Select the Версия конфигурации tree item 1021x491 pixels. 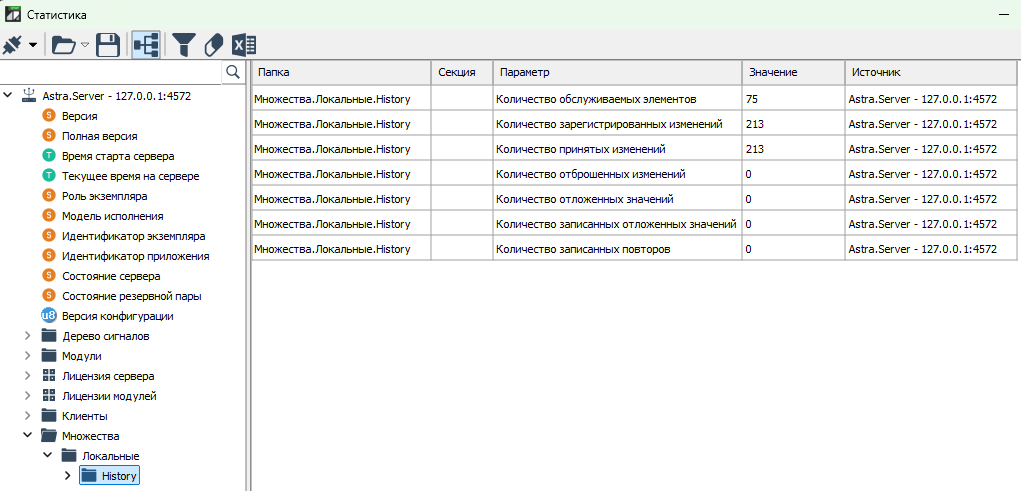click(117, 316)
